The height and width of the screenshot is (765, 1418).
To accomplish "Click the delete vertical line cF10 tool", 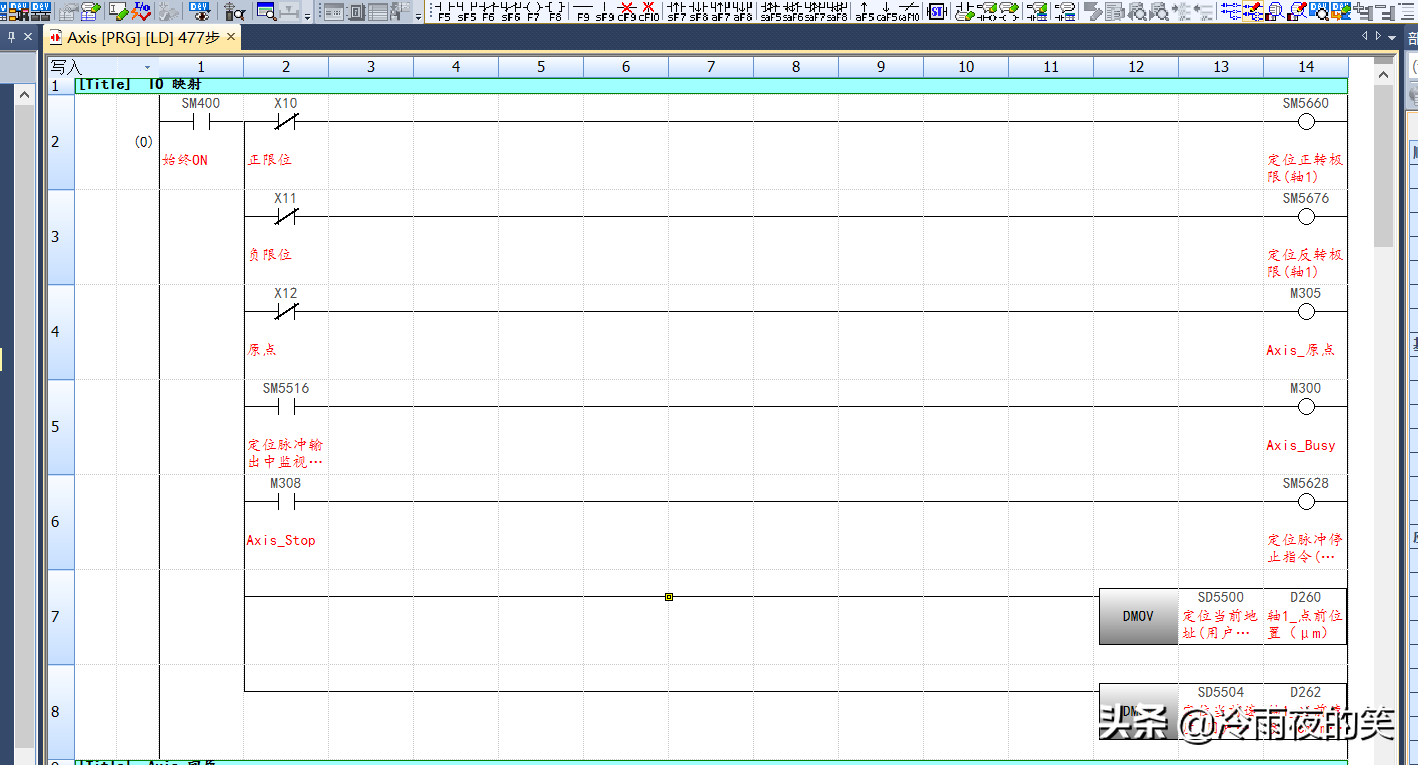I will click(650, 12).
